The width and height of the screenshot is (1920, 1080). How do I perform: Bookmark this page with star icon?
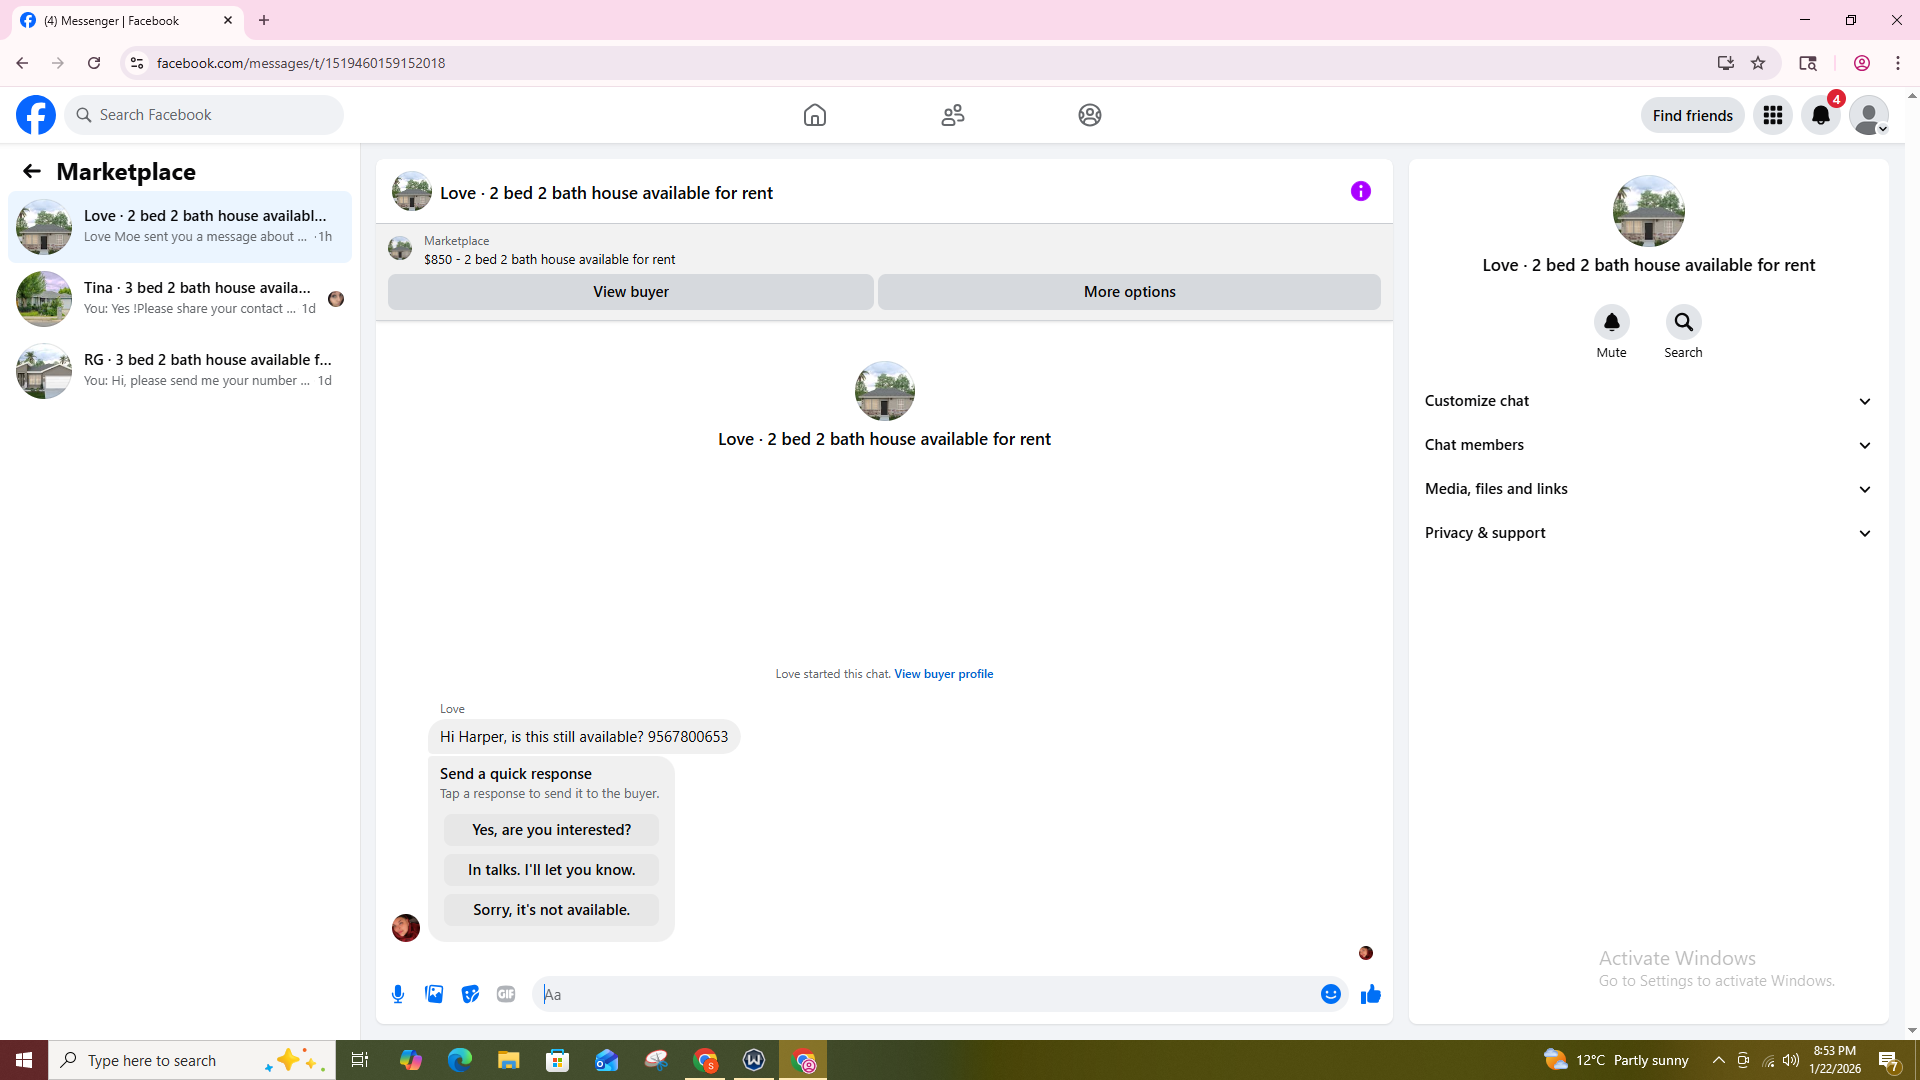[x=1758, y=63]
